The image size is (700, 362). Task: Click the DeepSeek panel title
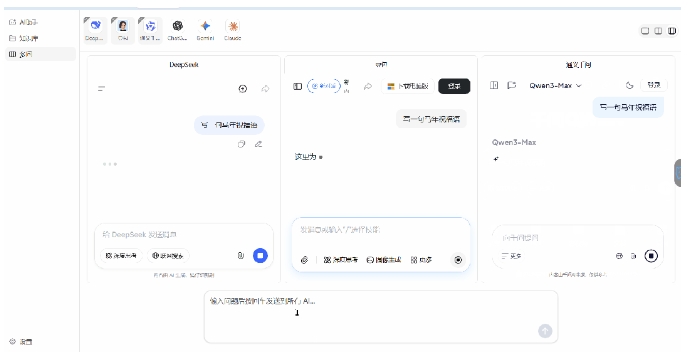click(x=183, y=65)
